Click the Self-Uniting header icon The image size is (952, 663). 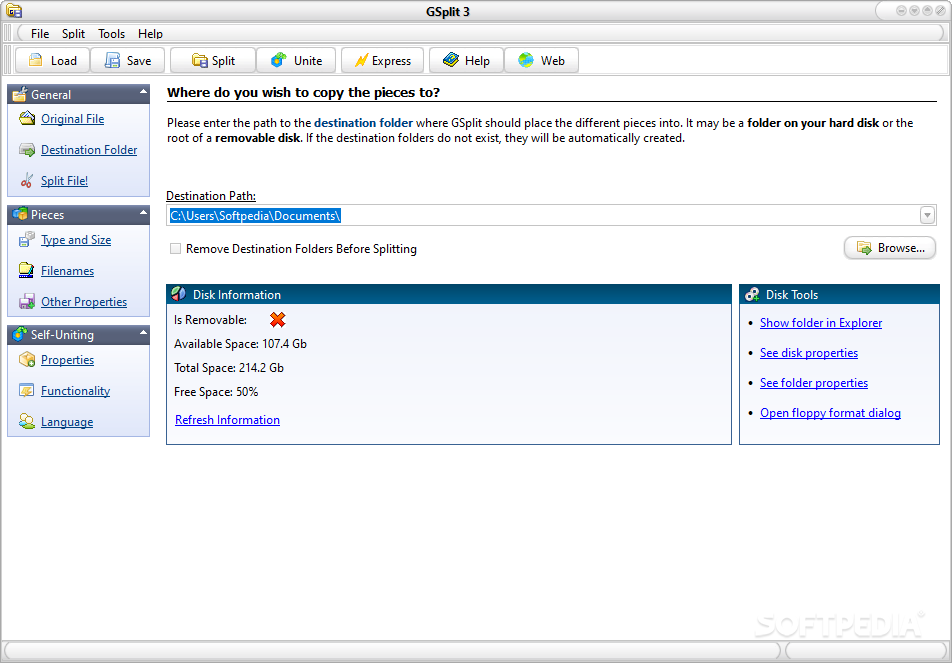(20, 334)
